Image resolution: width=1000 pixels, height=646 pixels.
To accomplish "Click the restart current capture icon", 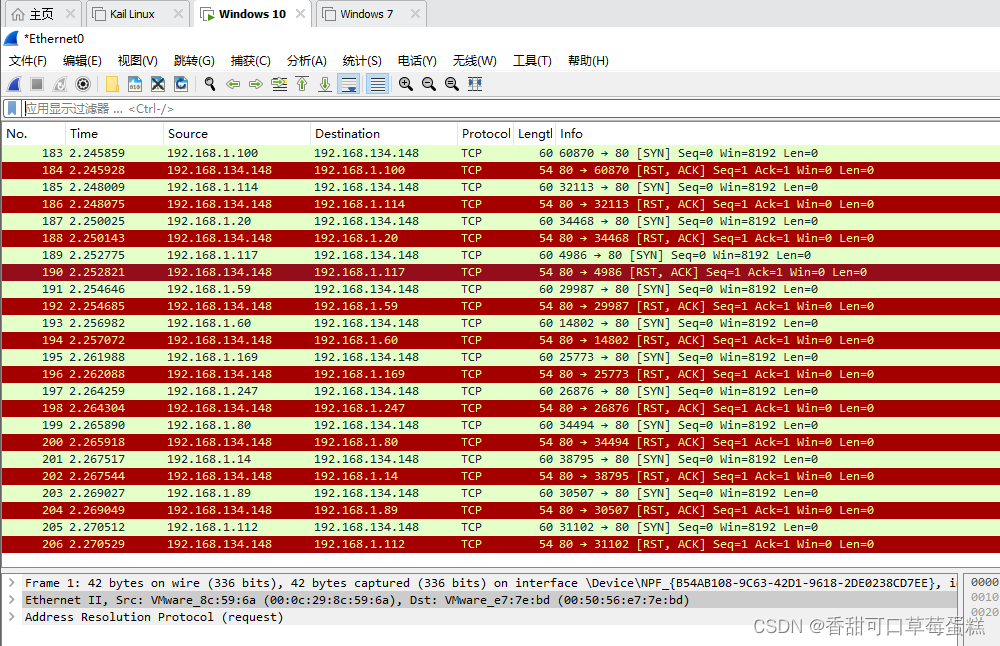I will point(59,84).
